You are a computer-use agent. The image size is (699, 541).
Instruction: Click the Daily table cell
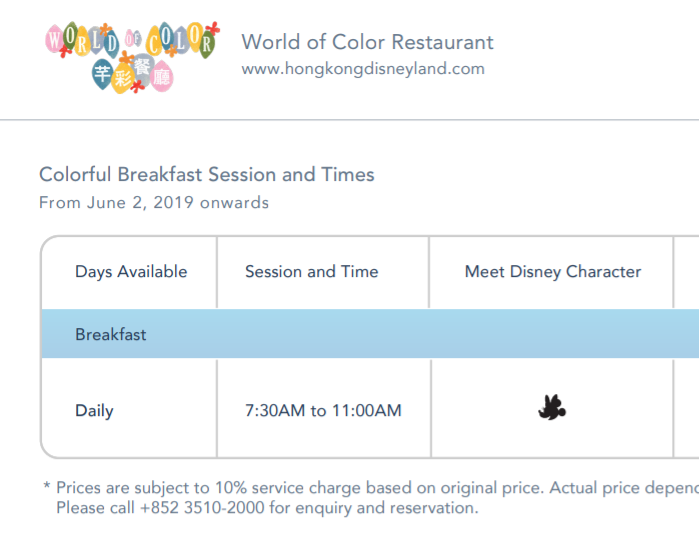pos(94,410)
